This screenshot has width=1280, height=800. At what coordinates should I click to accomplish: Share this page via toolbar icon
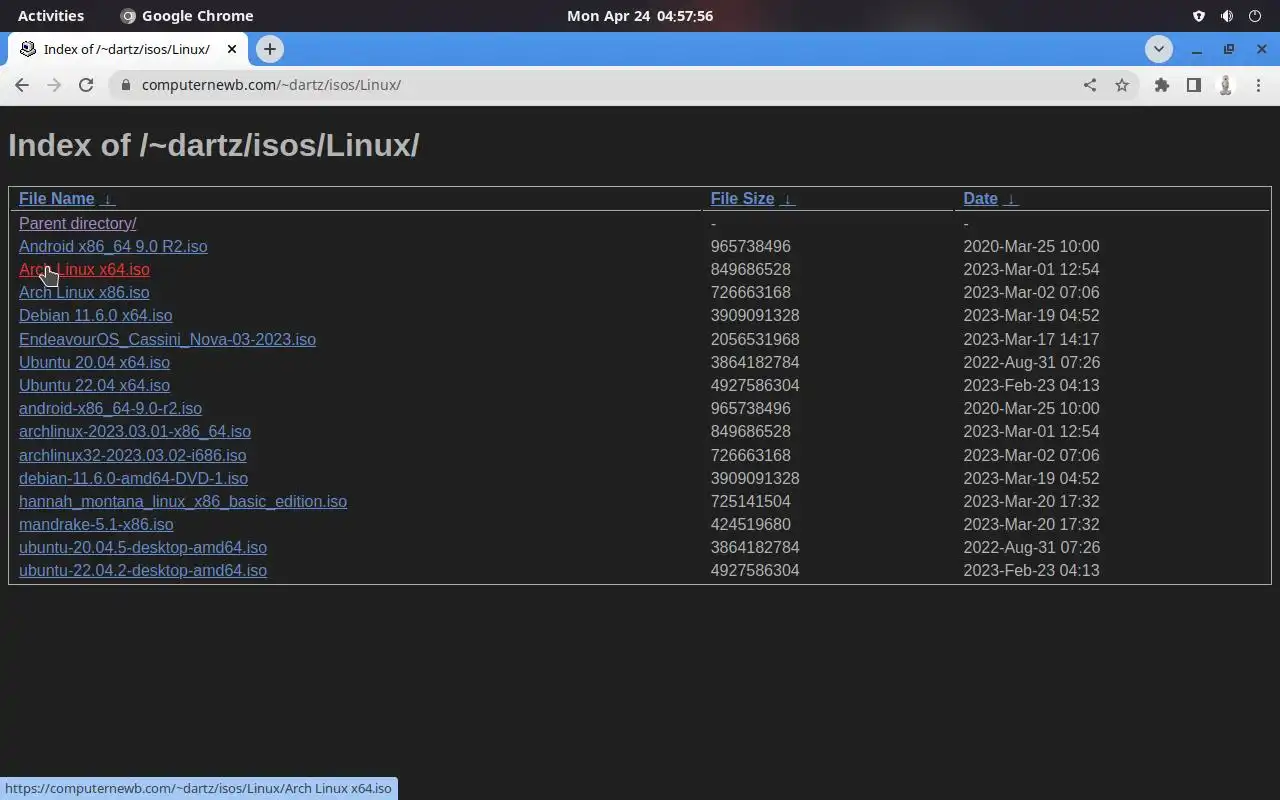(1090, 85)
